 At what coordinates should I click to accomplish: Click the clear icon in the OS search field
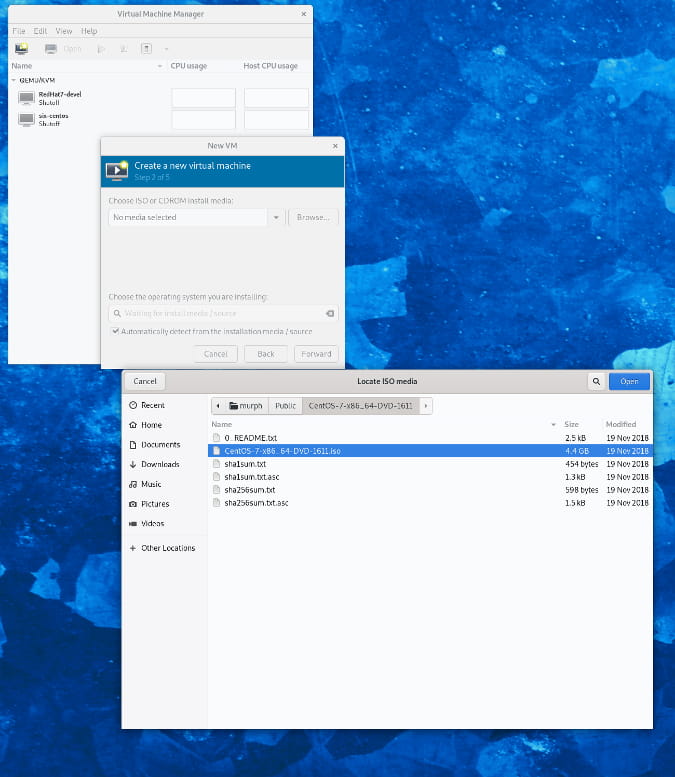point(329,313)
